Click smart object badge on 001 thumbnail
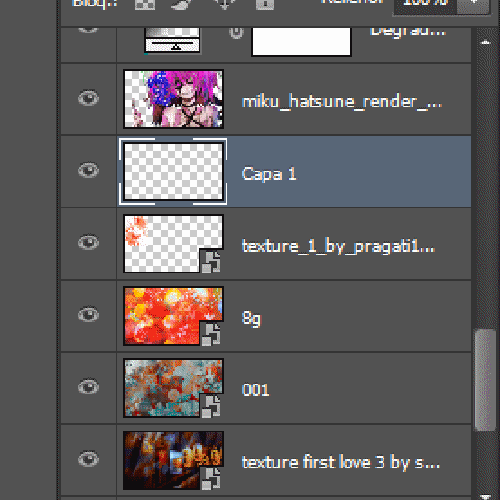The image size is (500, 500). click(211, 406)
